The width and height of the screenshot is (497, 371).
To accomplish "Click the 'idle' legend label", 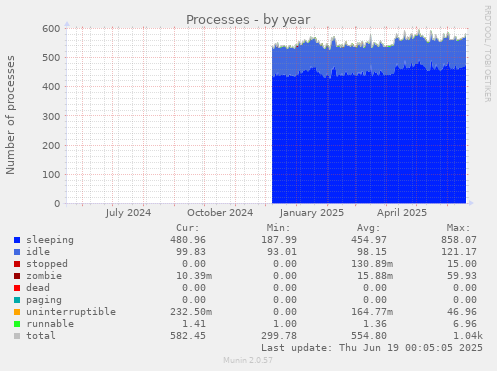I will pos(38,252).
